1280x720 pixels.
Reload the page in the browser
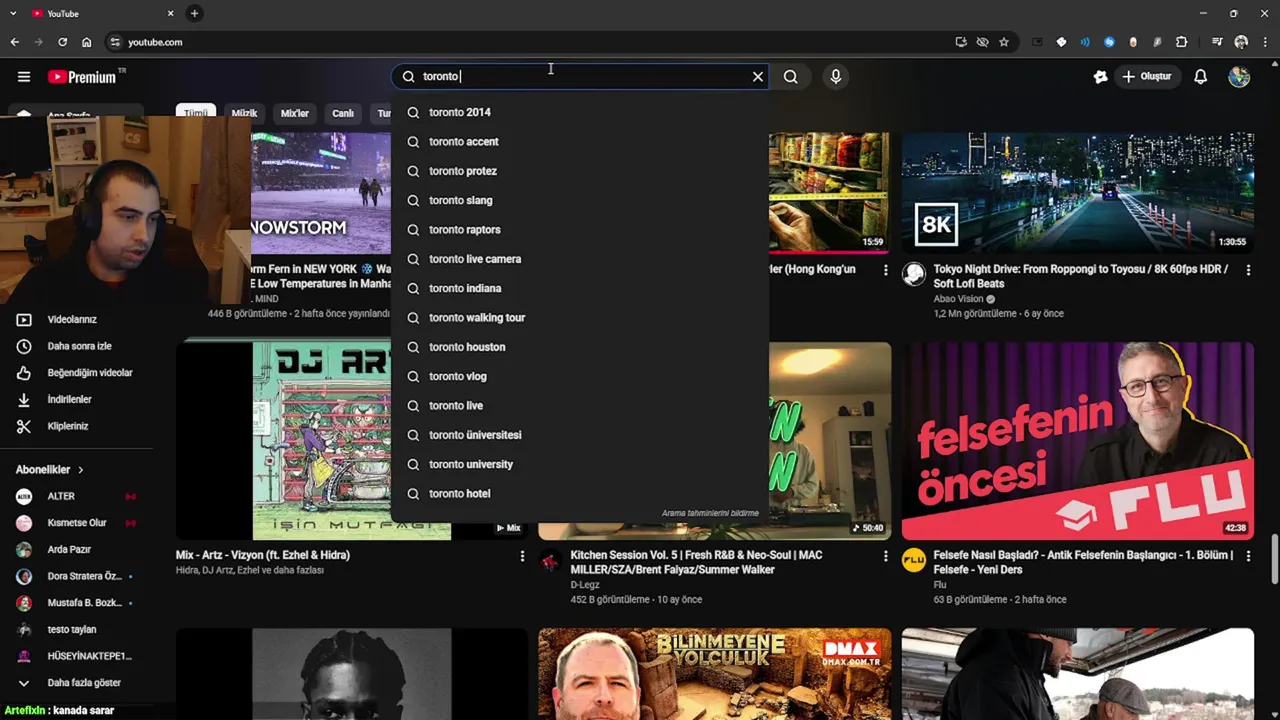click(62, 42)
